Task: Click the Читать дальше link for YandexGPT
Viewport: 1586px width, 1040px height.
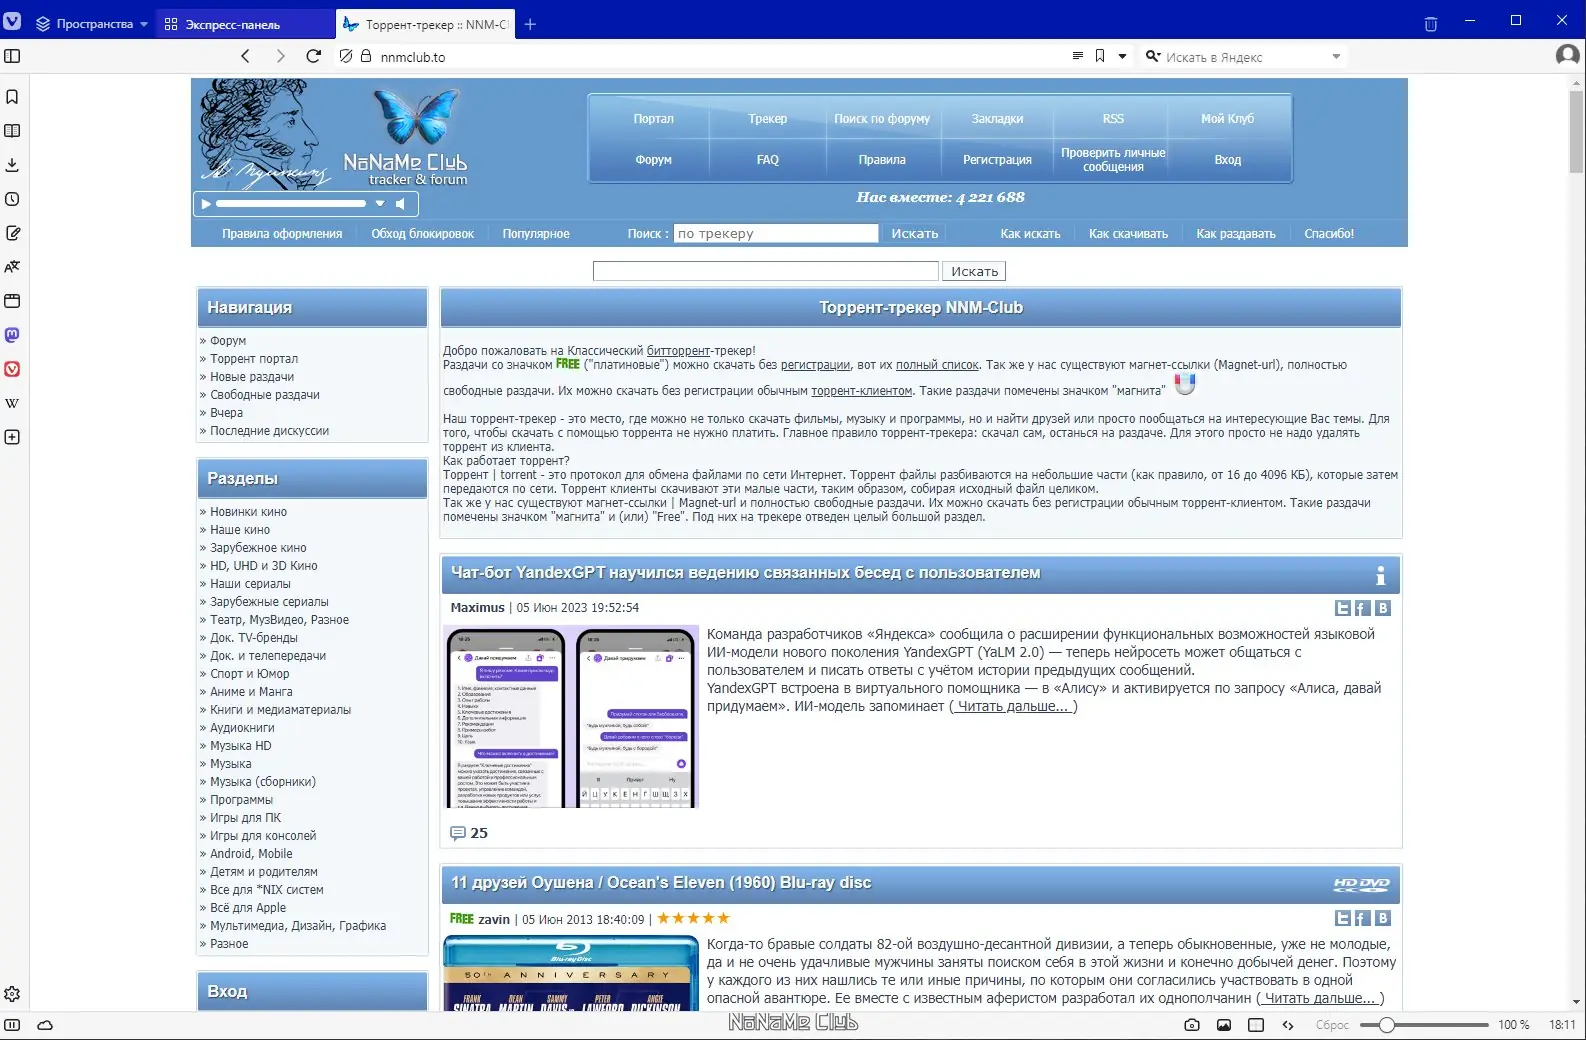Action: pos(1013,706)
